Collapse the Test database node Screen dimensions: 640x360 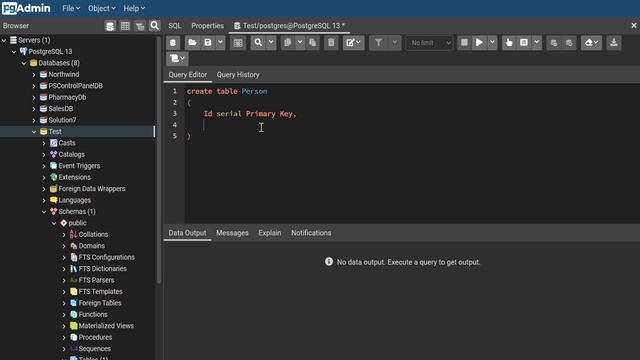pyautogui.click(x=34, y=132)
